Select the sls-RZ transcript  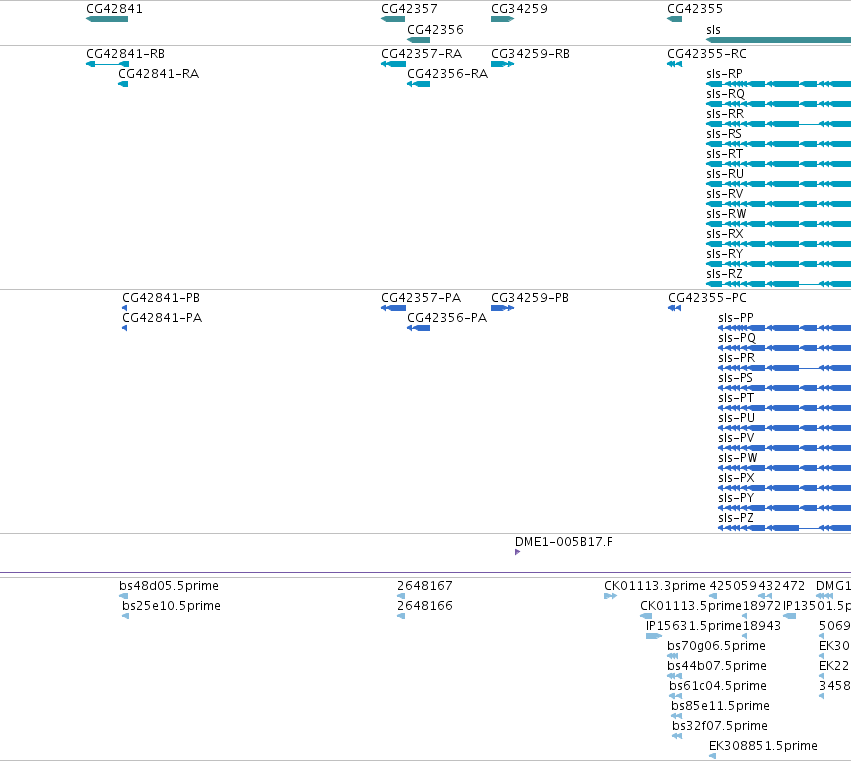click(778, 284)
